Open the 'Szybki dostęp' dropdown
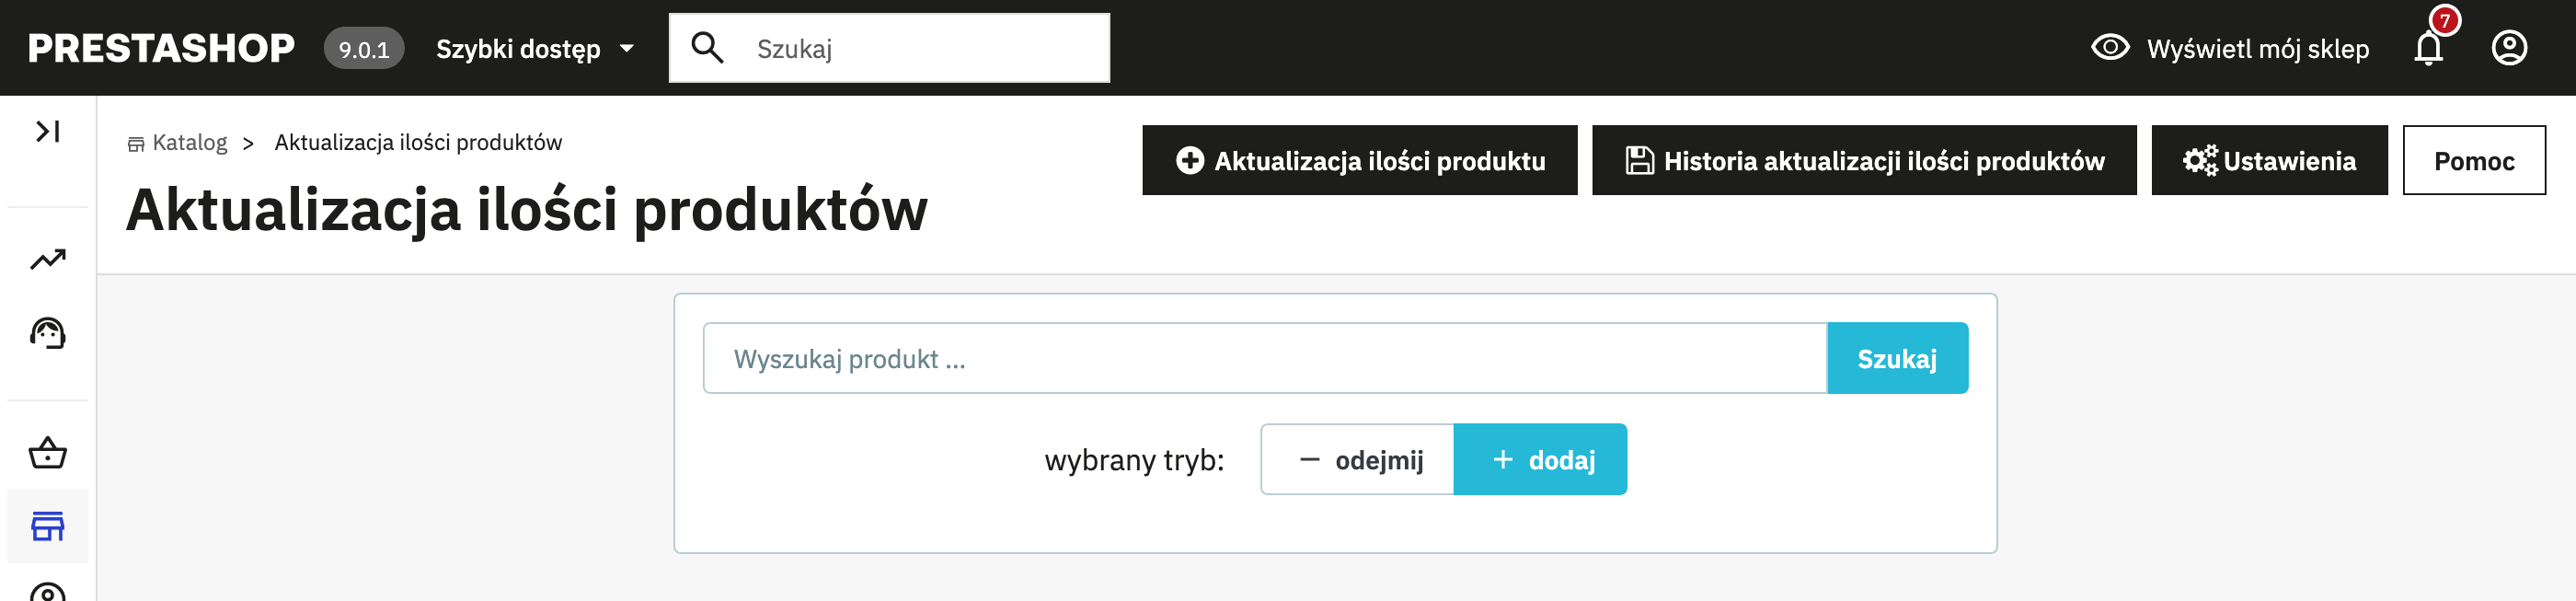This screenshot has height=601, width=2576. coord(535,48)
